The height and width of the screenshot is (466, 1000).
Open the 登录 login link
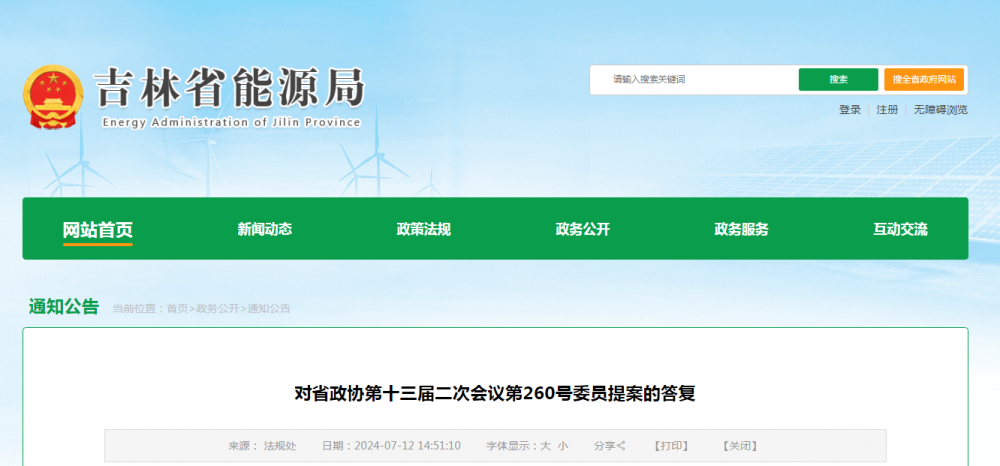pos(850,110)
